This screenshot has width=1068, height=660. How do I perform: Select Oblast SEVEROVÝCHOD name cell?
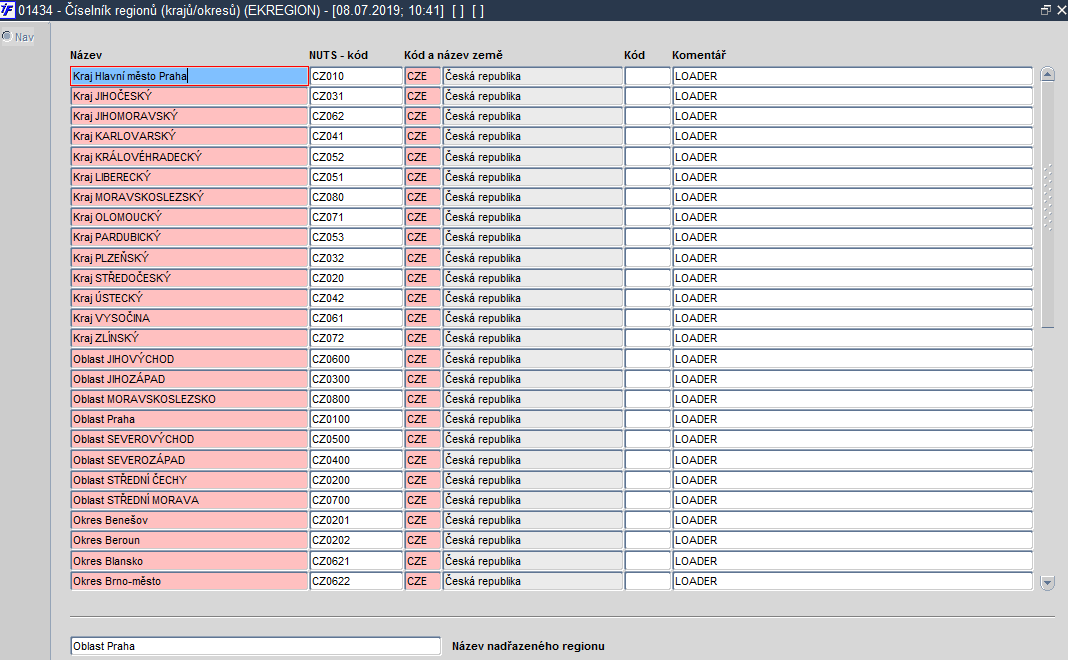pos(189,439)
